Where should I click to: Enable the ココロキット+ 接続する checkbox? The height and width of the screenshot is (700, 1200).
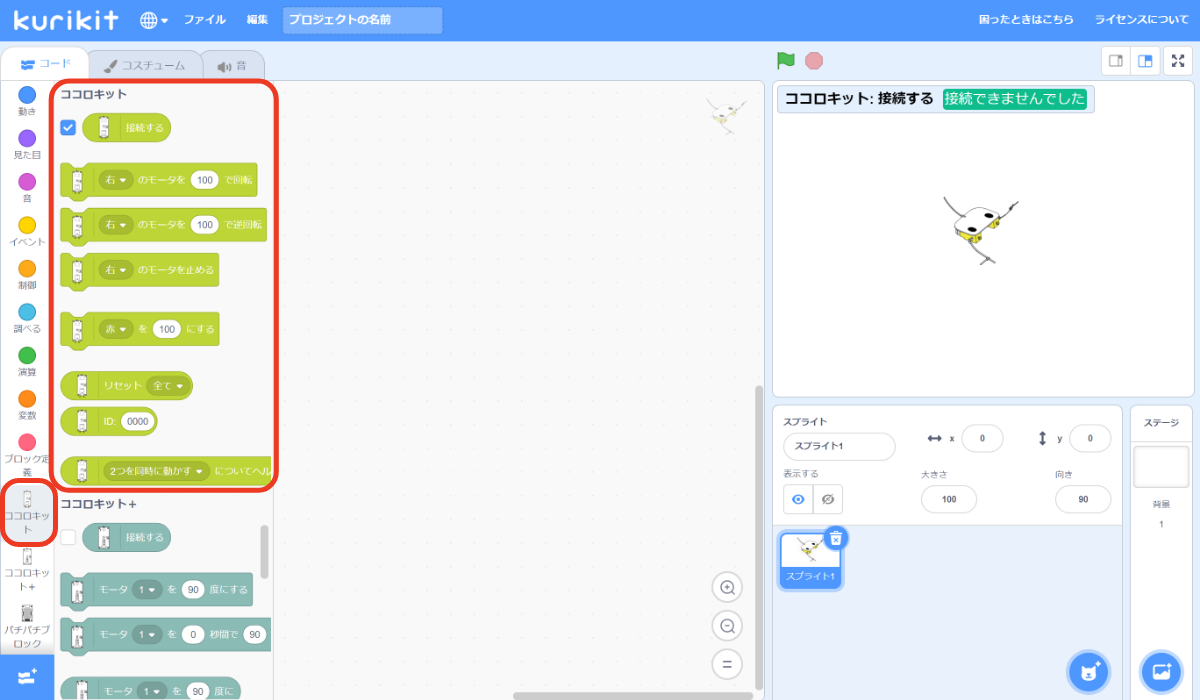tap(67, 537)
